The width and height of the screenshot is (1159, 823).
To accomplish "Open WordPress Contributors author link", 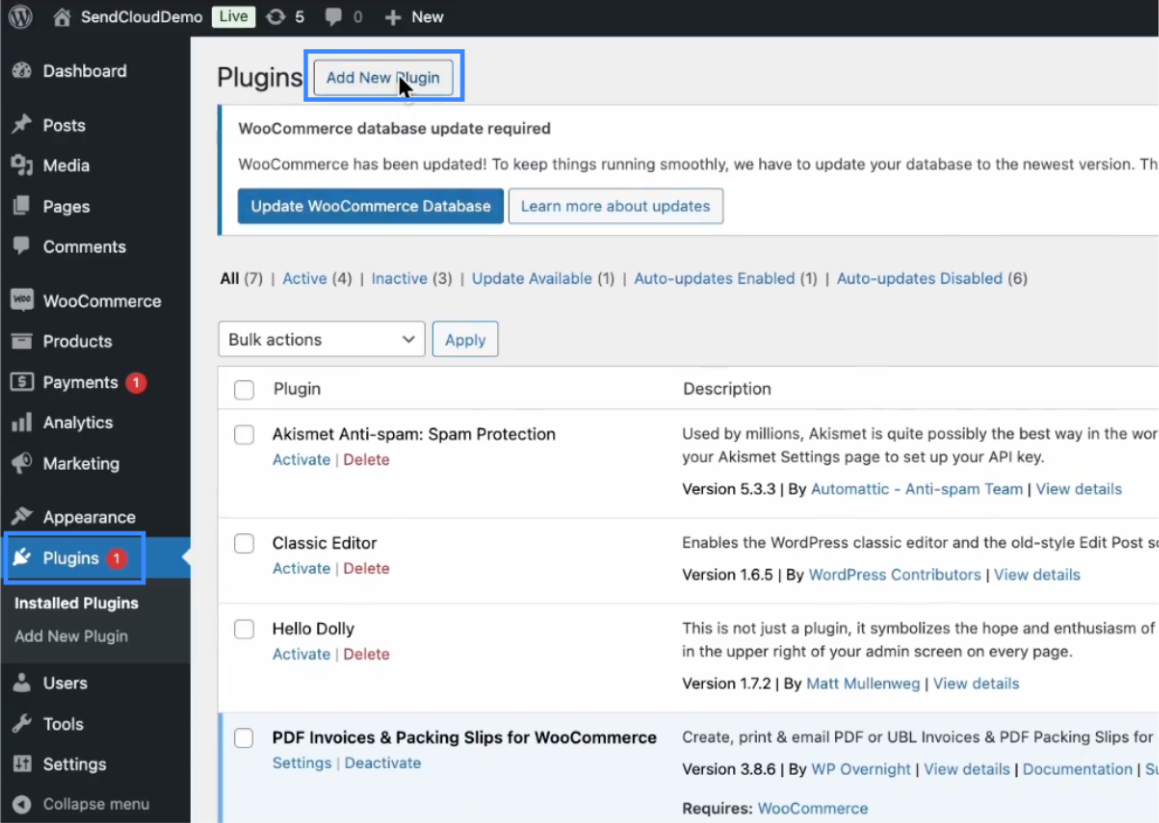I will click(894, 575).
